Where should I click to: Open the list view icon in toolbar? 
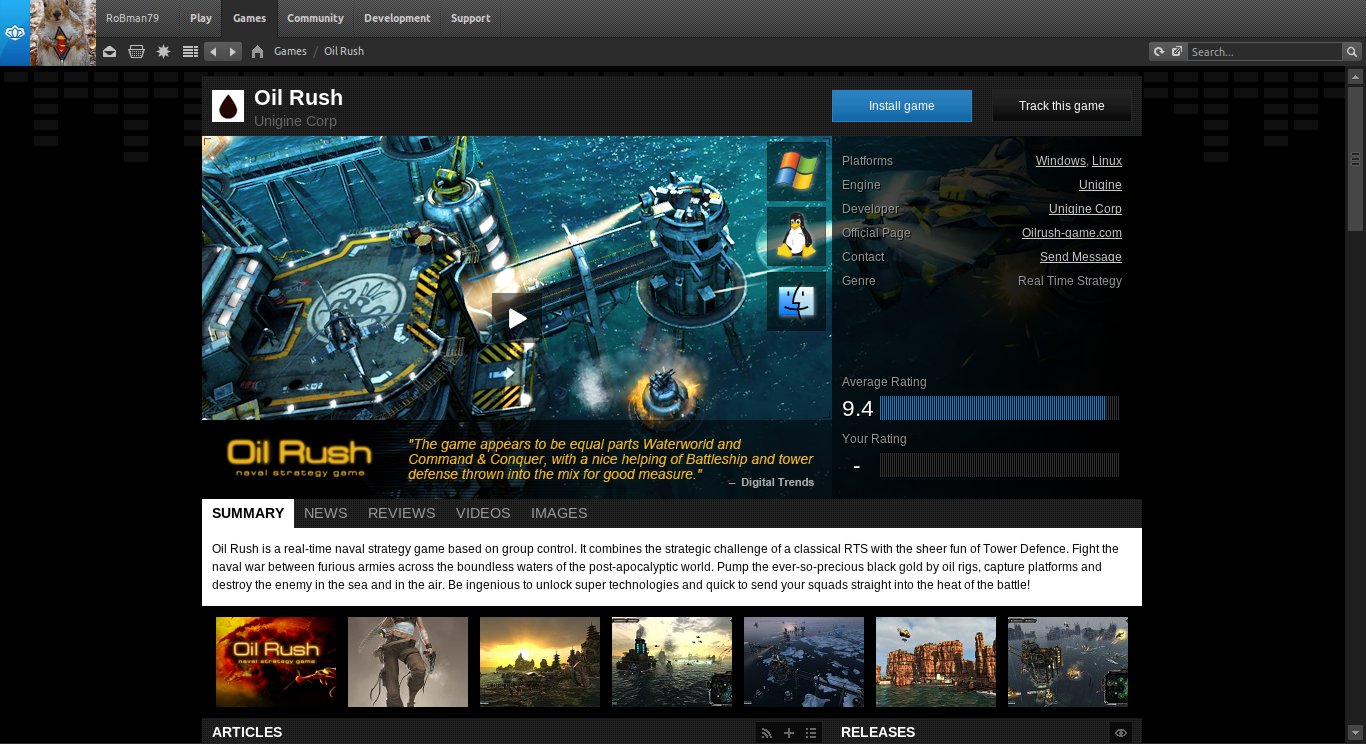pyautogui.click(x=190, y=51)
